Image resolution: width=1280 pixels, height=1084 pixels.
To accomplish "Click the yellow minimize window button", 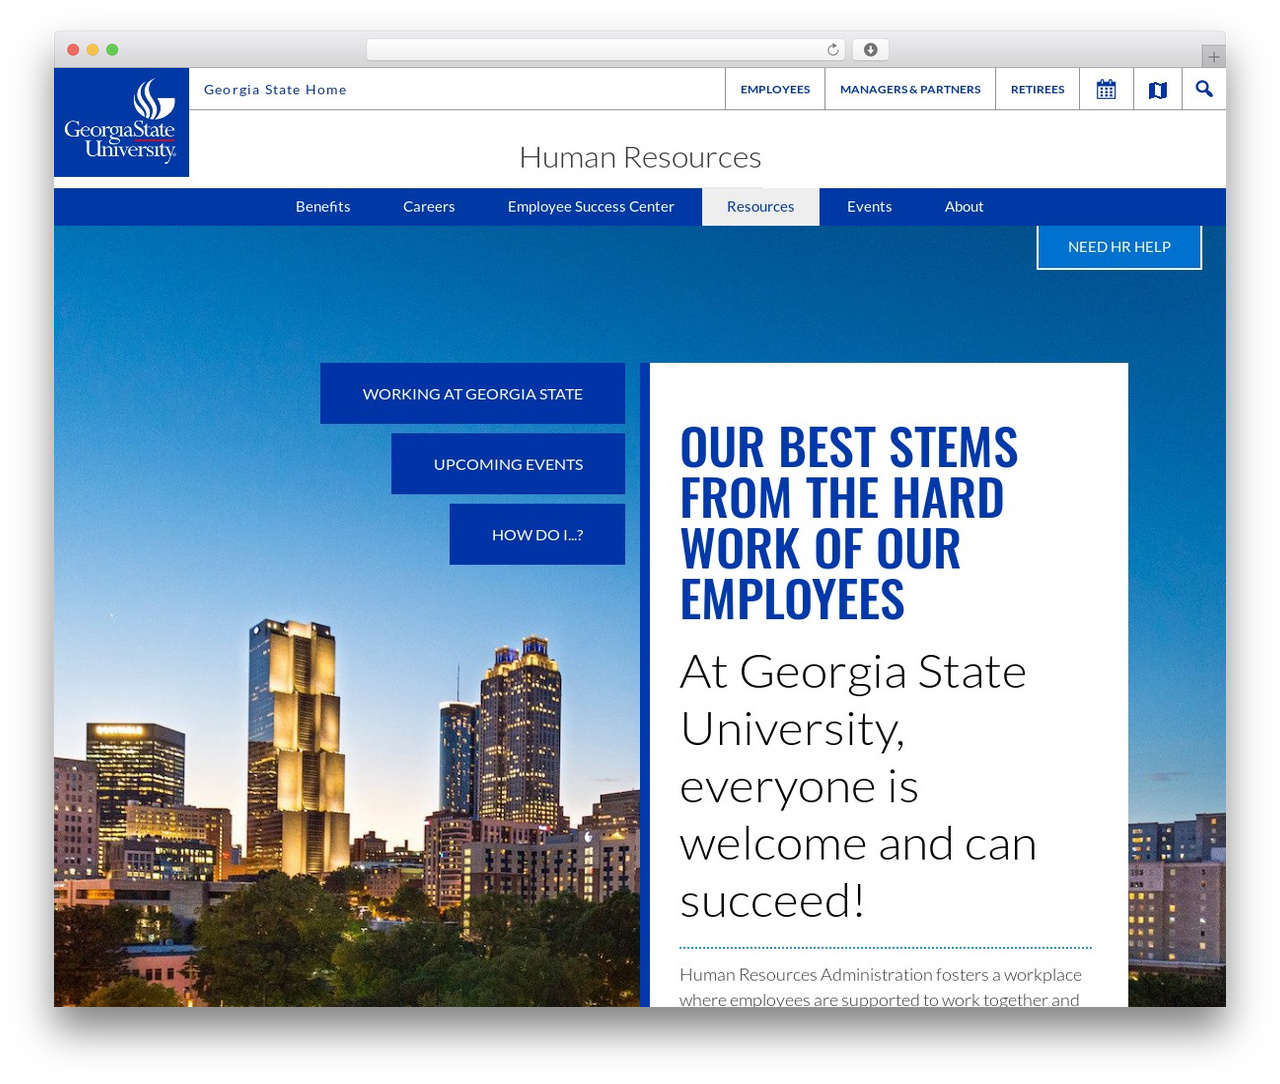I will pyautogui.click(x=93, y=50).
